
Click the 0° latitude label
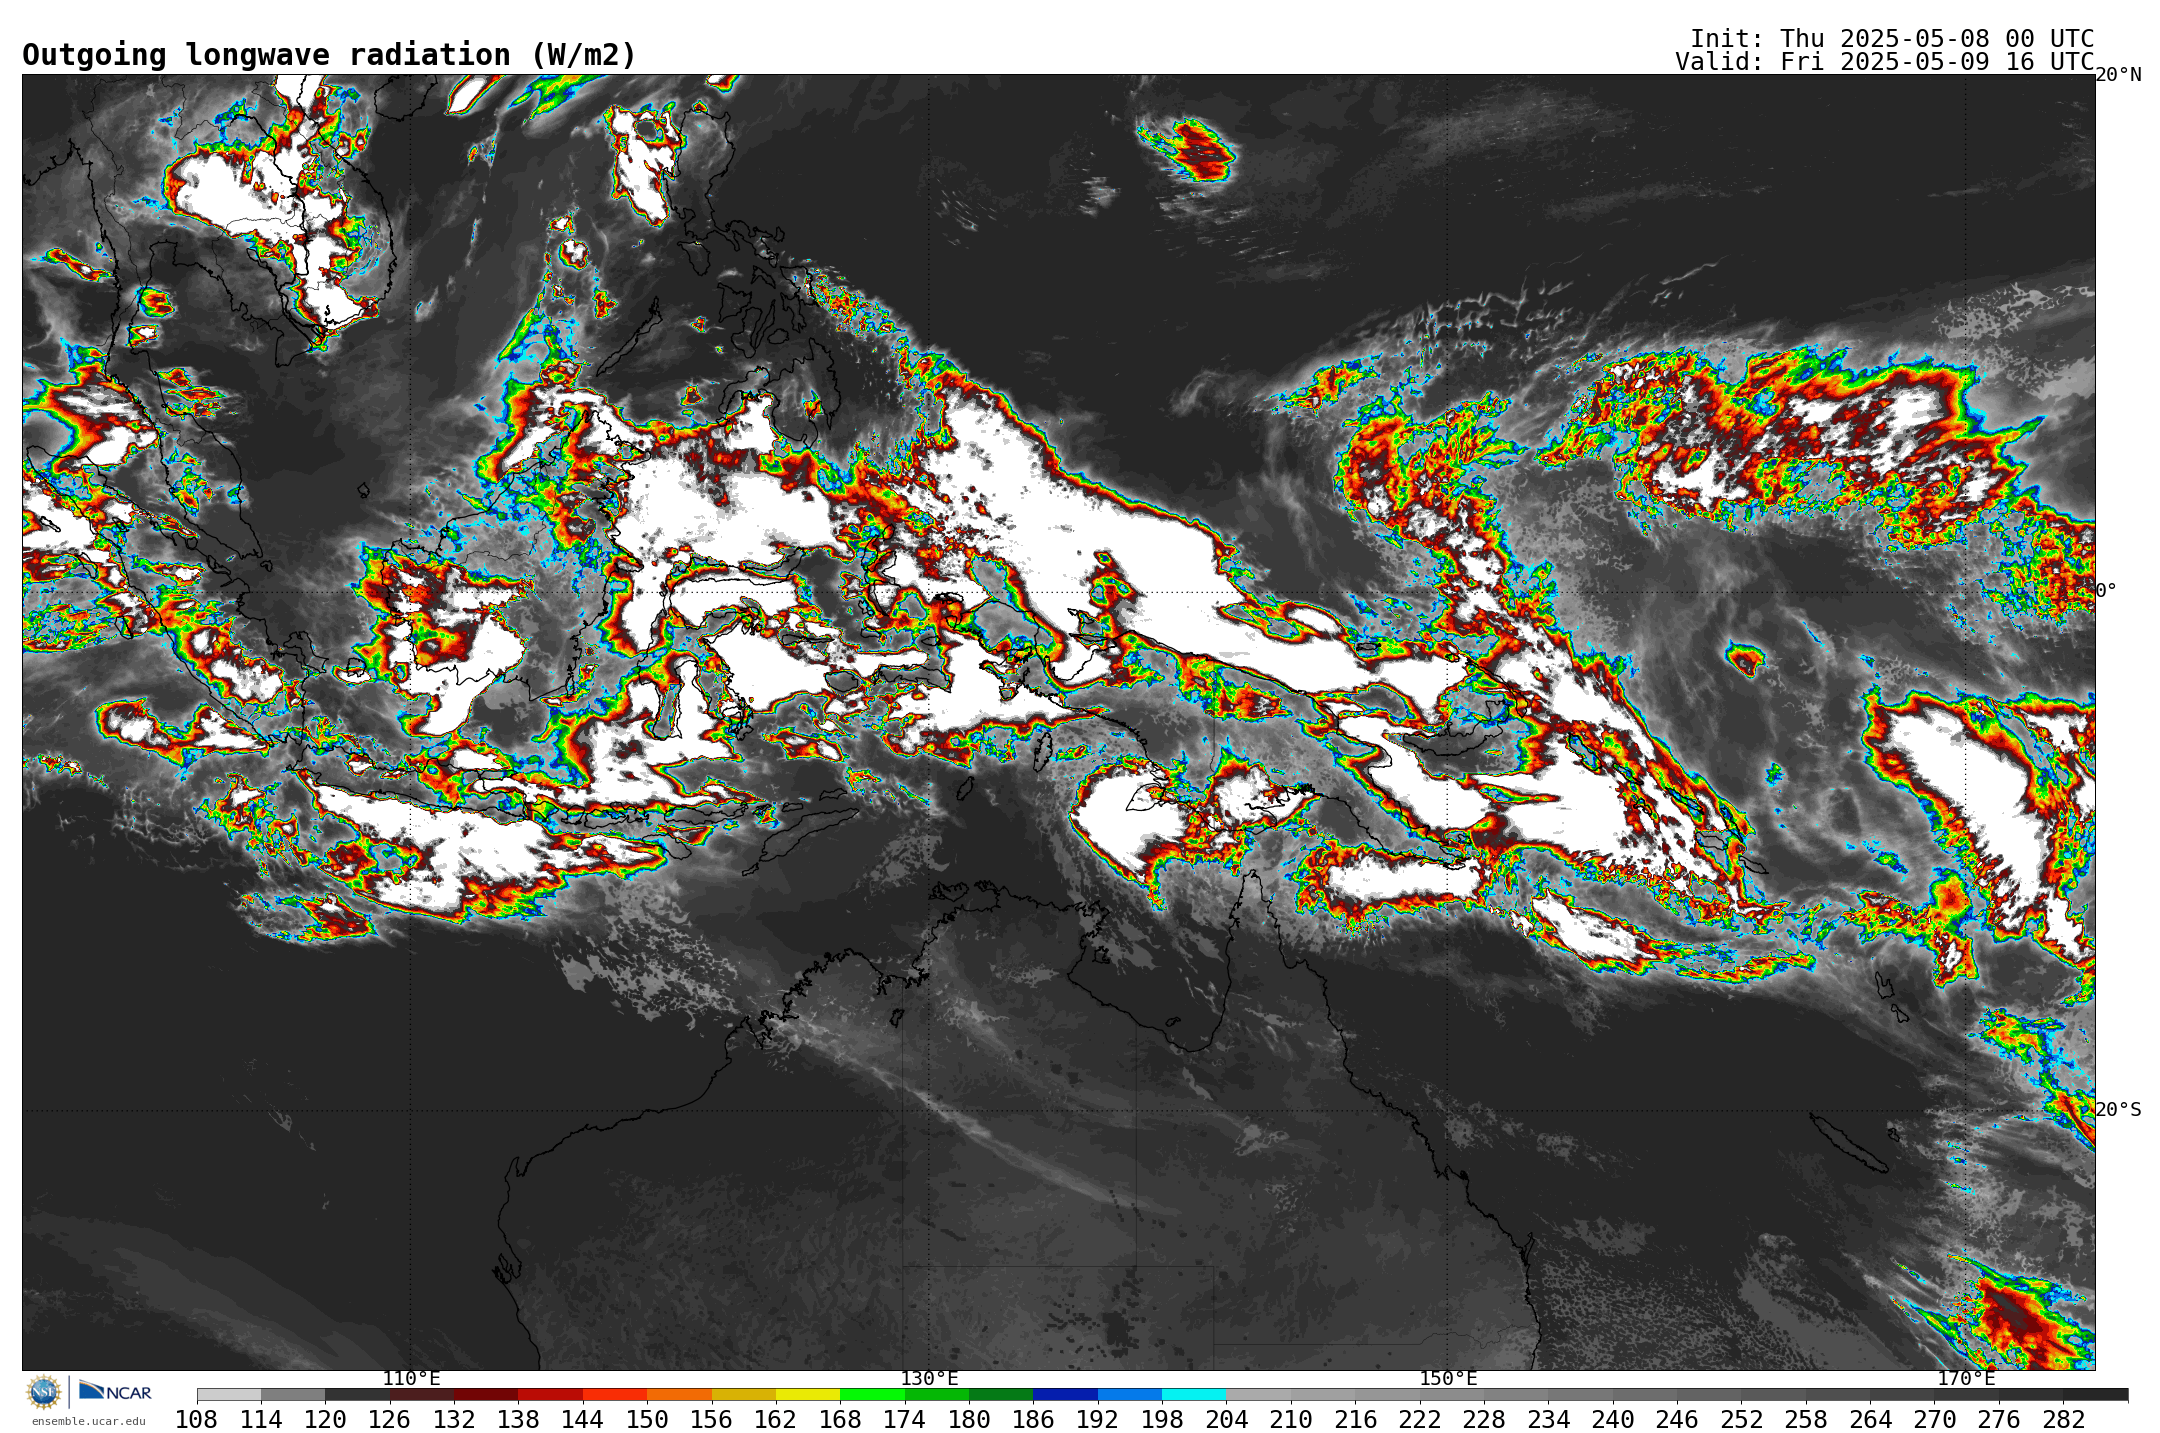tap(2106, 590)
